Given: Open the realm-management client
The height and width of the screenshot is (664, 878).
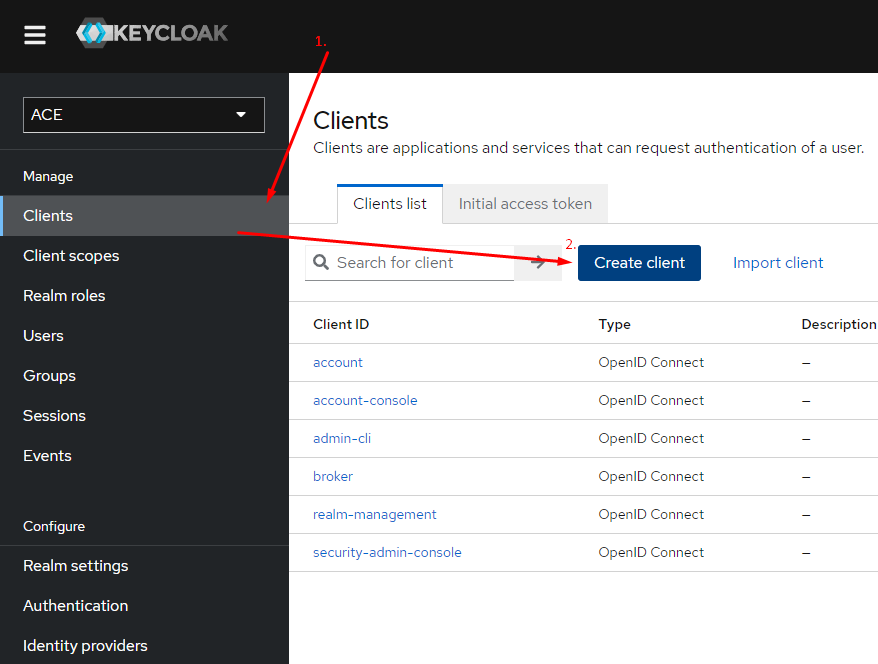Looking at the screenshot, I should pyautogui.click(x=375, y=514).
